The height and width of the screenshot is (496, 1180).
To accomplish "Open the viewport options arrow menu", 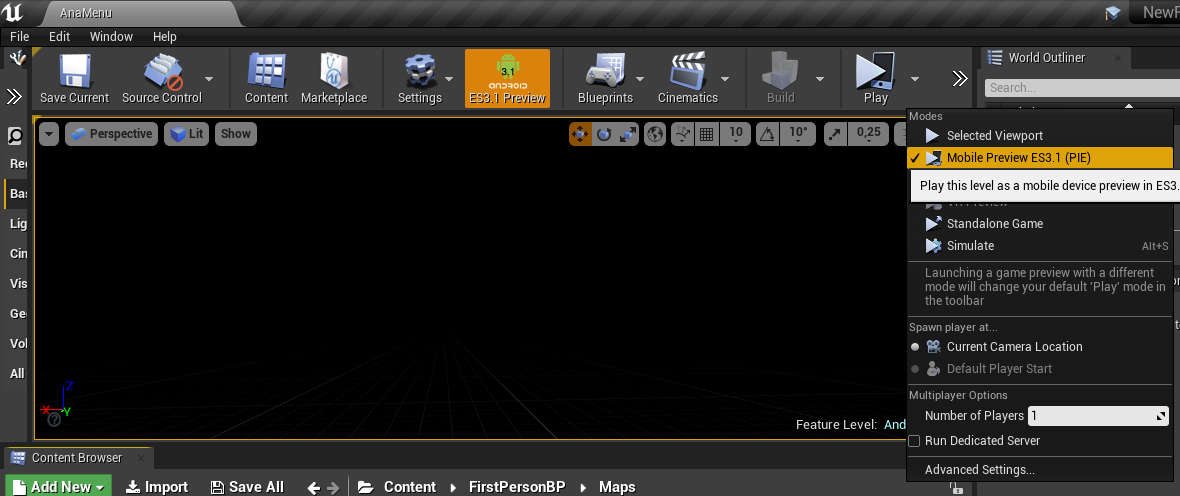I will [x=49, y=134].
